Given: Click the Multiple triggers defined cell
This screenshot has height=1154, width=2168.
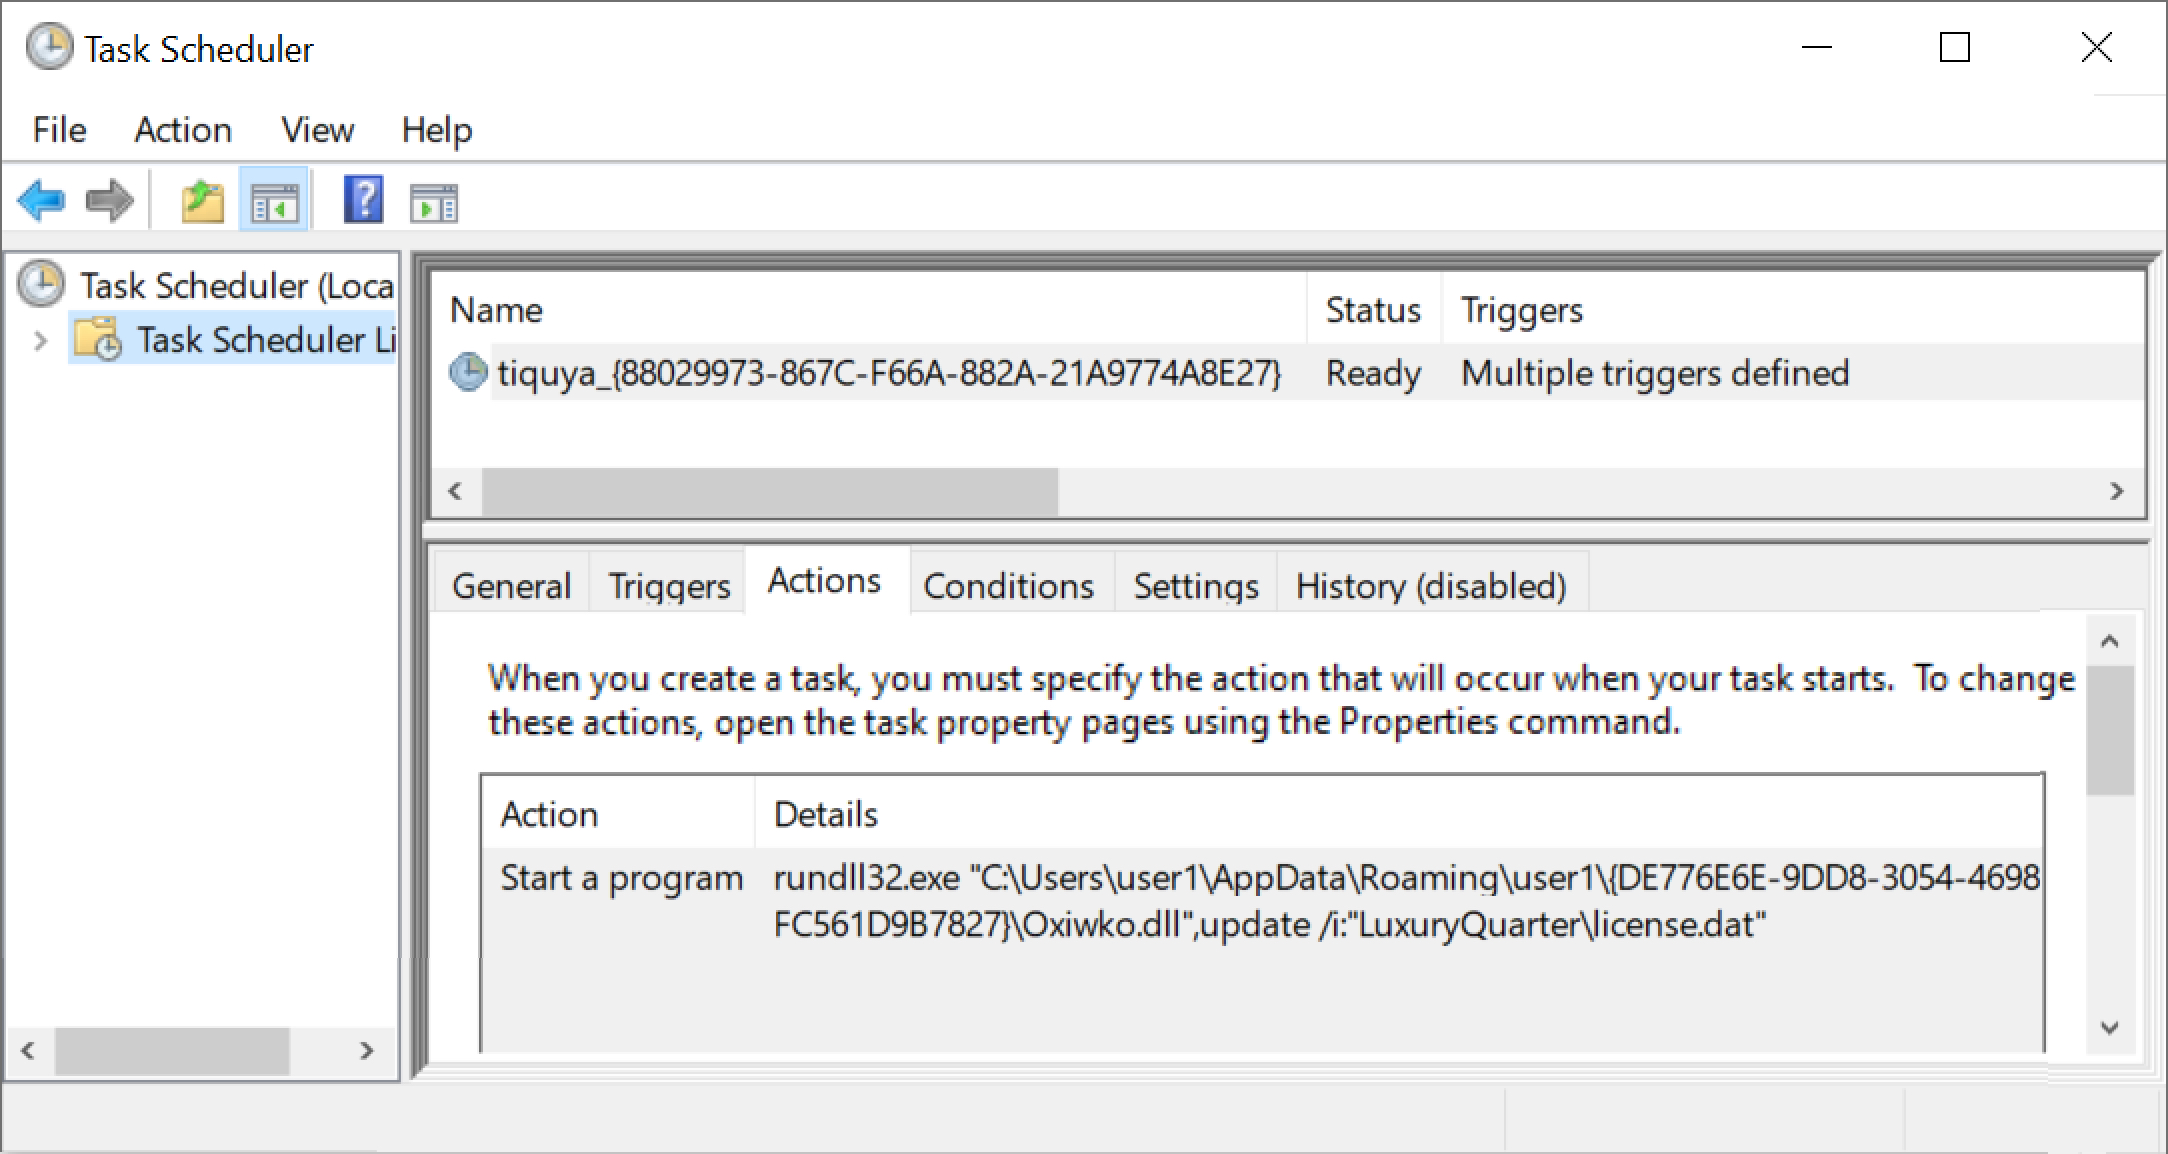Looking at the screenshot, I should pyautogui.click(x=1655, y=373).
